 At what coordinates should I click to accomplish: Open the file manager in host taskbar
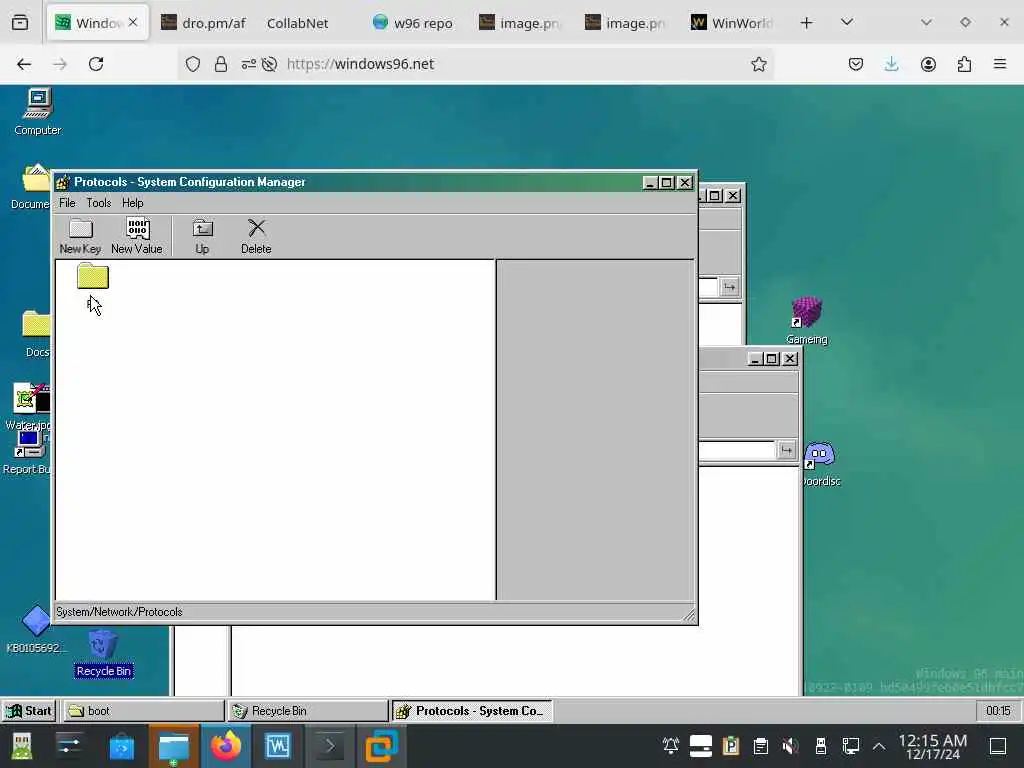[173, 746]
